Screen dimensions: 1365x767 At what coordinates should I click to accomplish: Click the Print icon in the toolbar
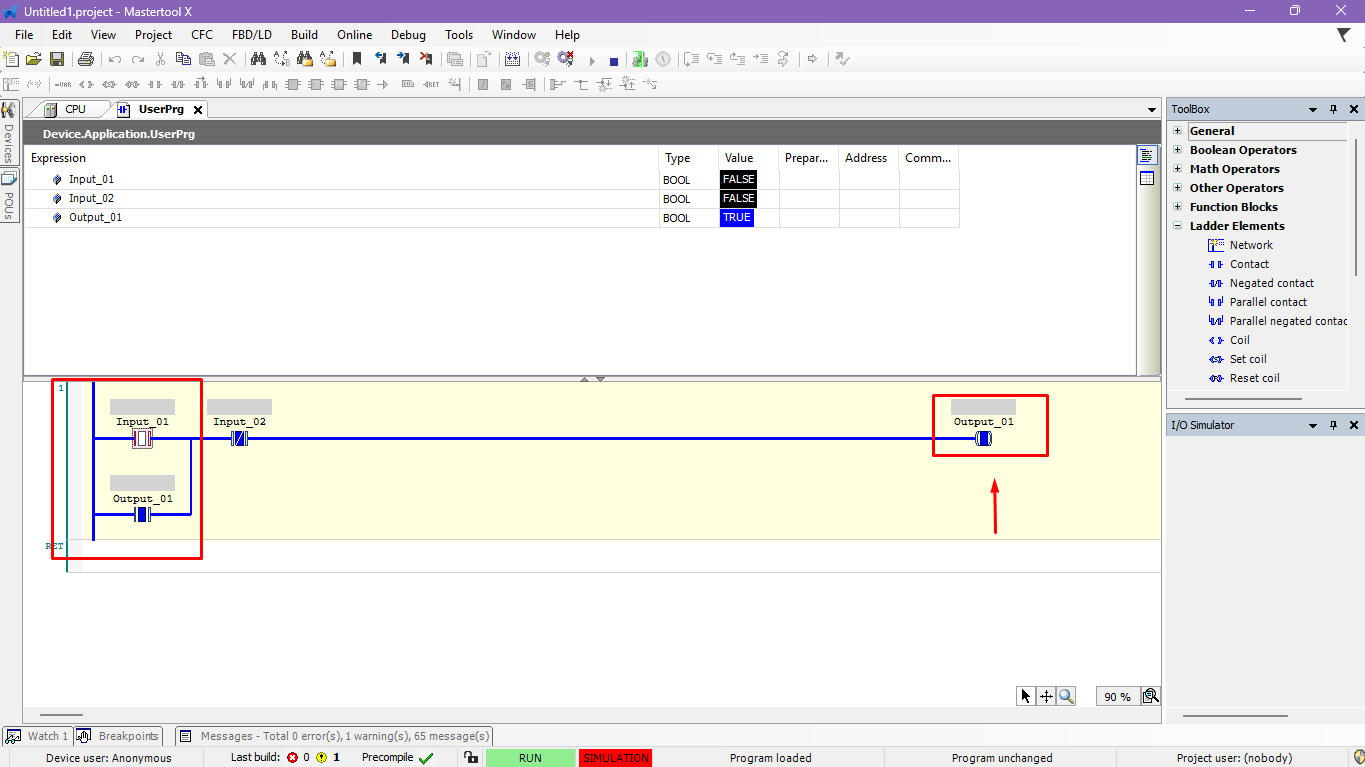[86, 60]
